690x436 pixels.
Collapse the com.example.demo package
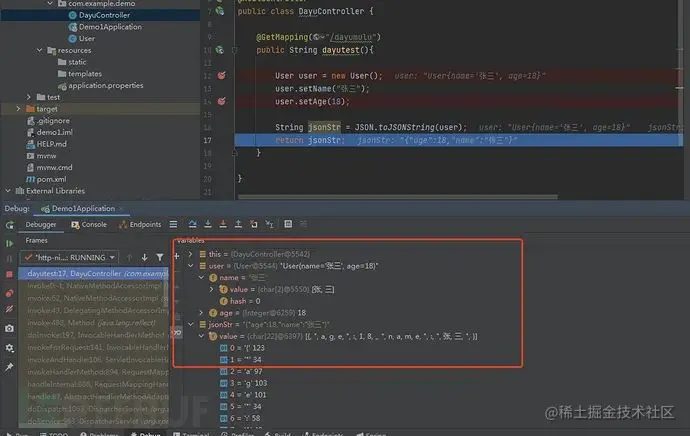coord(50,4)
